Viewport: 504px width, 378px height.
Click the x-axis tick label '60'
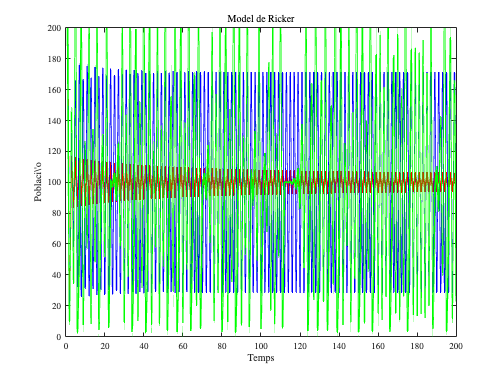pyautogui.click(x=183, y=346)
